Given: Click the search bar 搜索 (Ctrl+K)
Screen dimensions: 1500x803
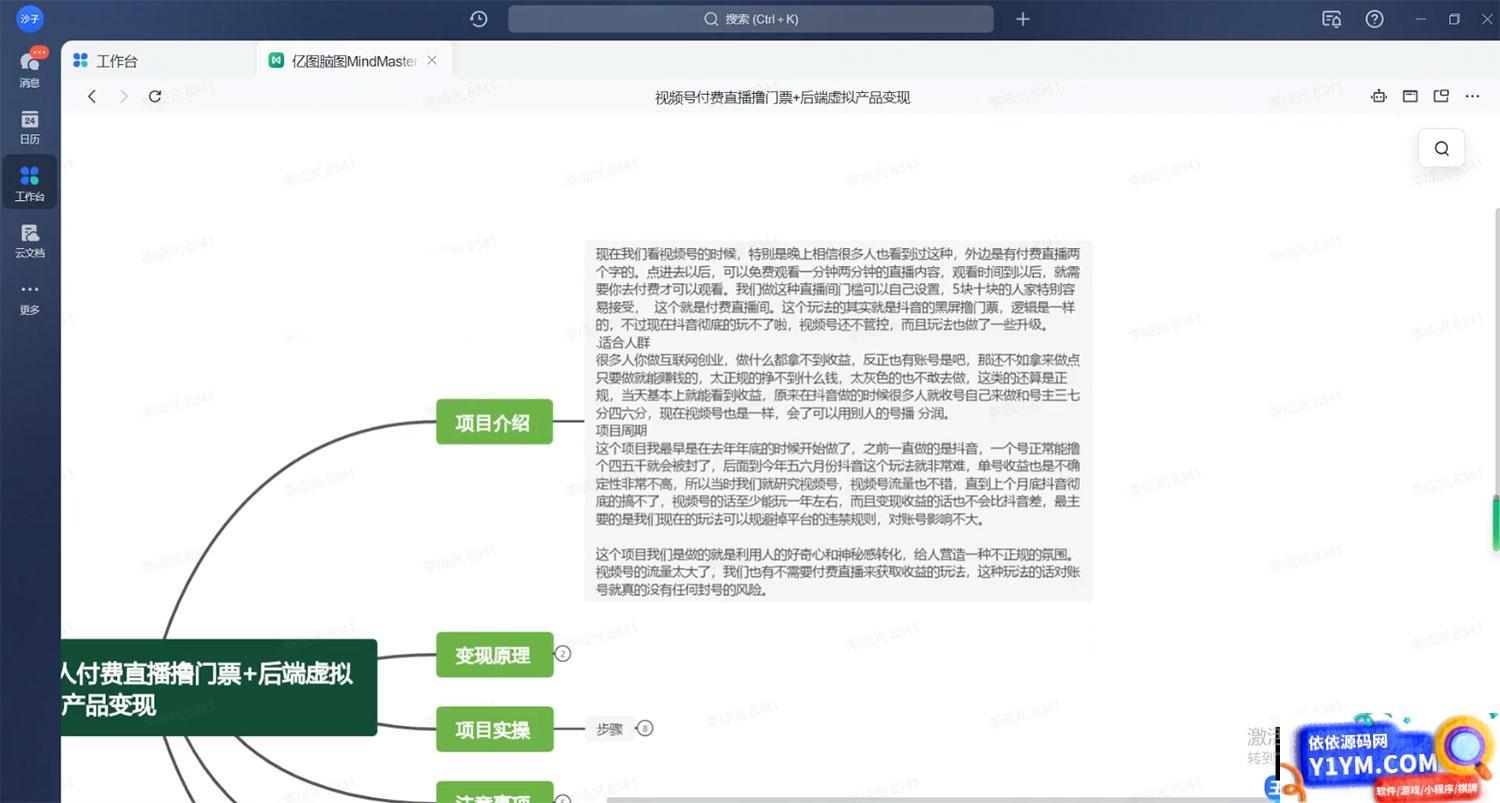Looking at the screenshot, I should pyautogui.click(x=750, y=19).
